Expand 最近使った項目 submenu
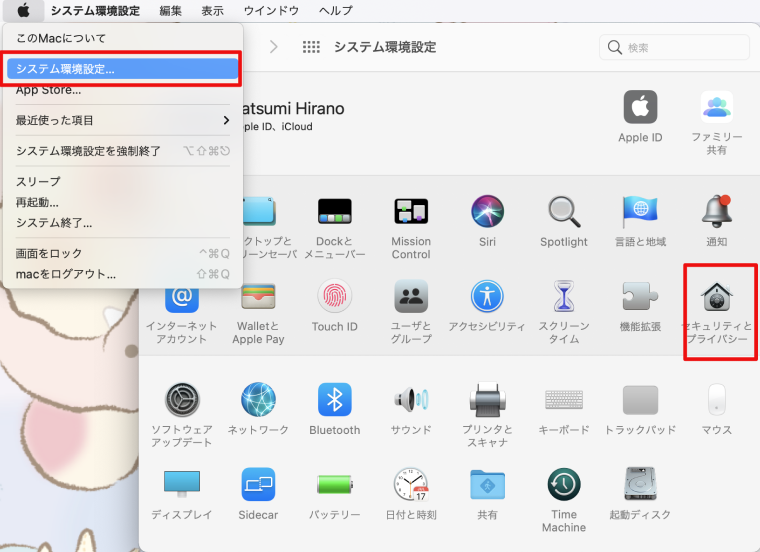Image resolution: width=760 pixels, height=552 pixels. 122,120
